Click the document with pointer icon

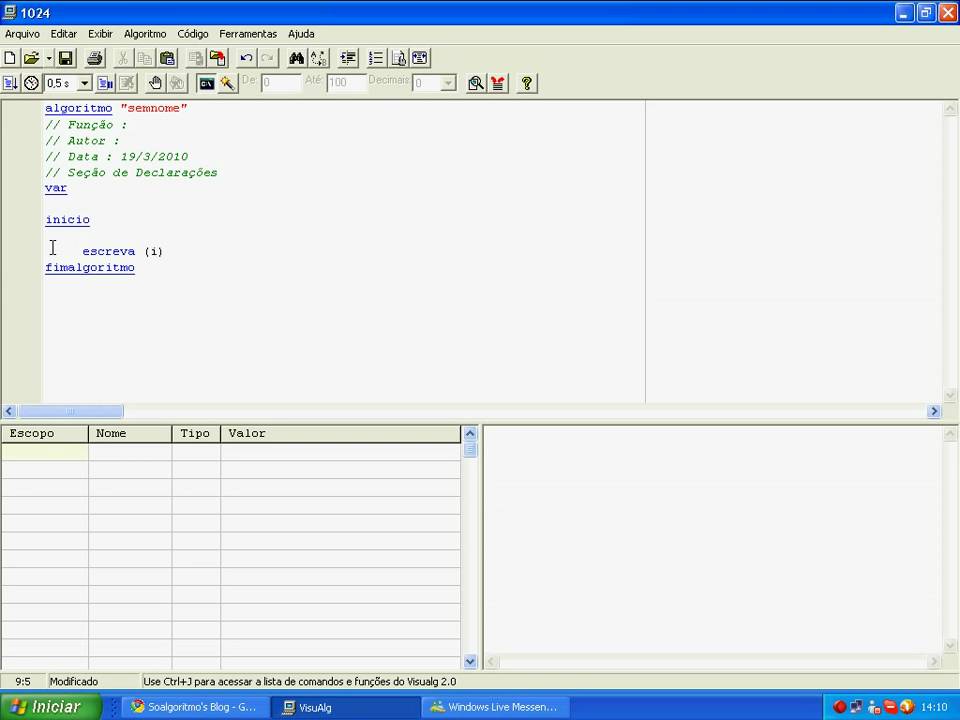click(x=399, y=58)
